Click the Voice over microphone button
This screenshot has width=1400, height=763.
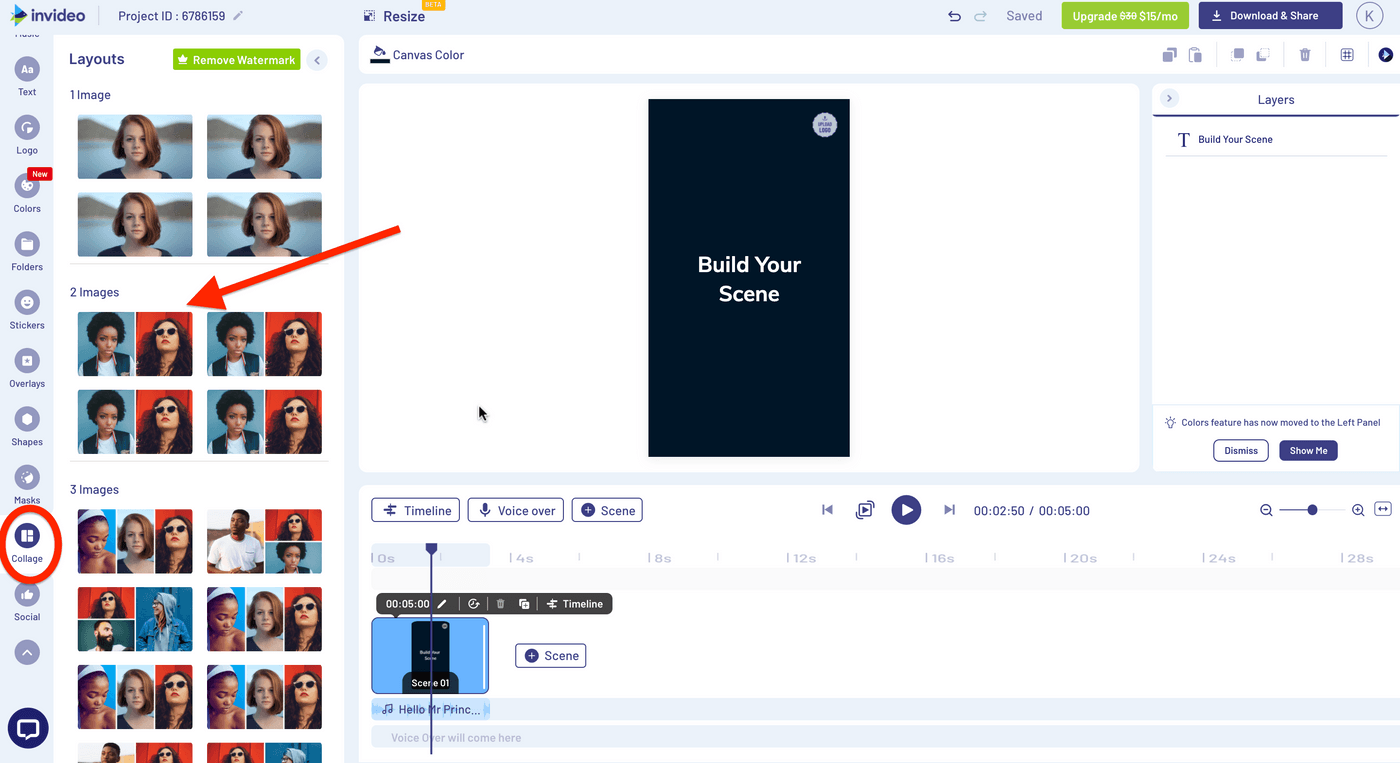click(x=515, y=510)
